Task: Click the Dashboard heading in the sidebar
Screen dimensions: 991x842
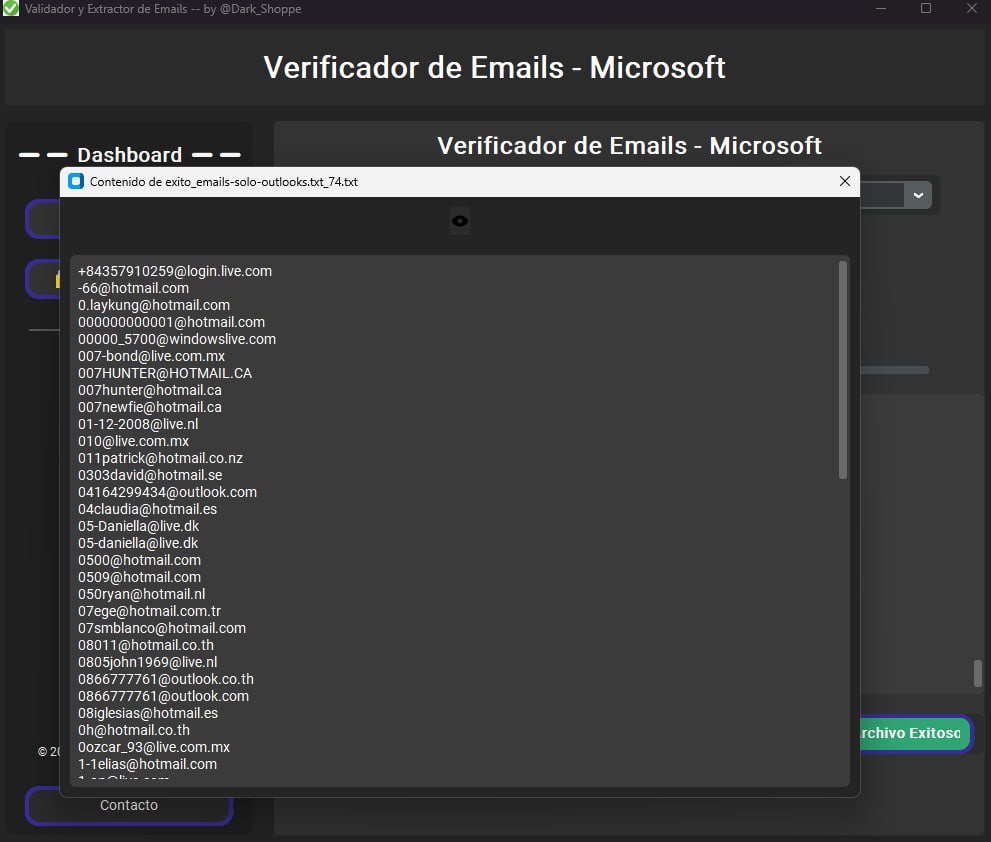Action: pos(130,155)
